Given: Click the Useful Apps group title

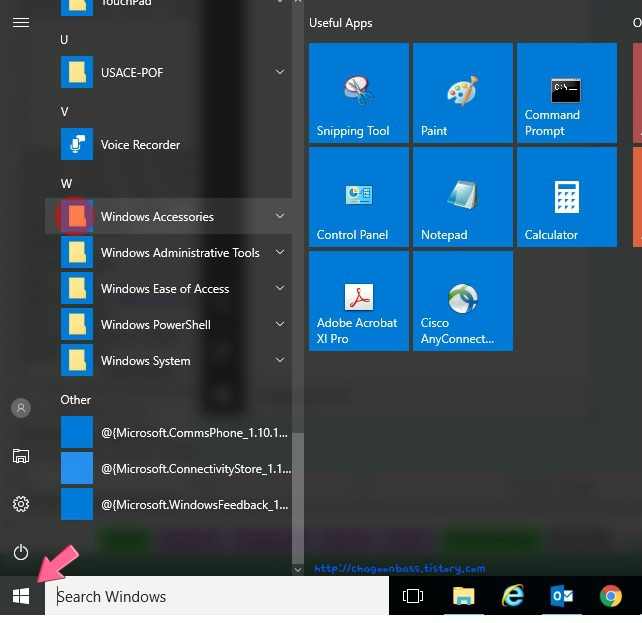Looking at the screenshot, I should pyautogui.click(x=341, y=23).
